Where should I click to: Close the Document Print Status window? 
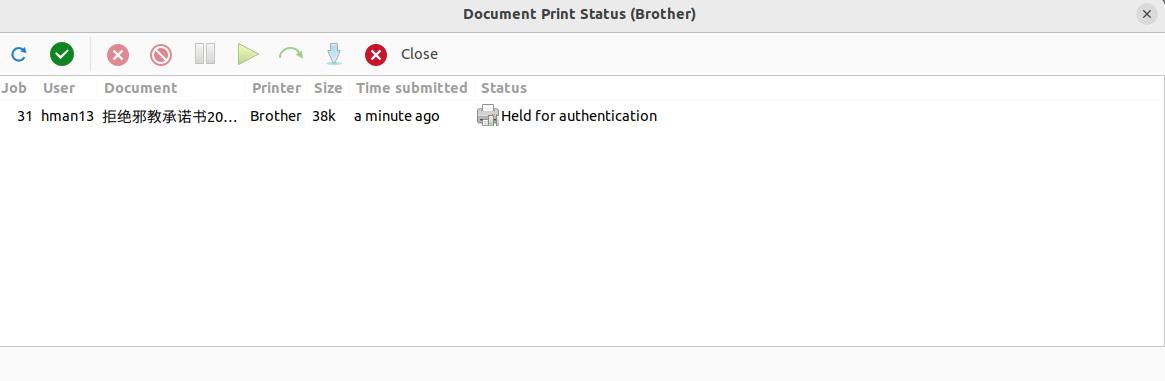tap(1147, 14)
